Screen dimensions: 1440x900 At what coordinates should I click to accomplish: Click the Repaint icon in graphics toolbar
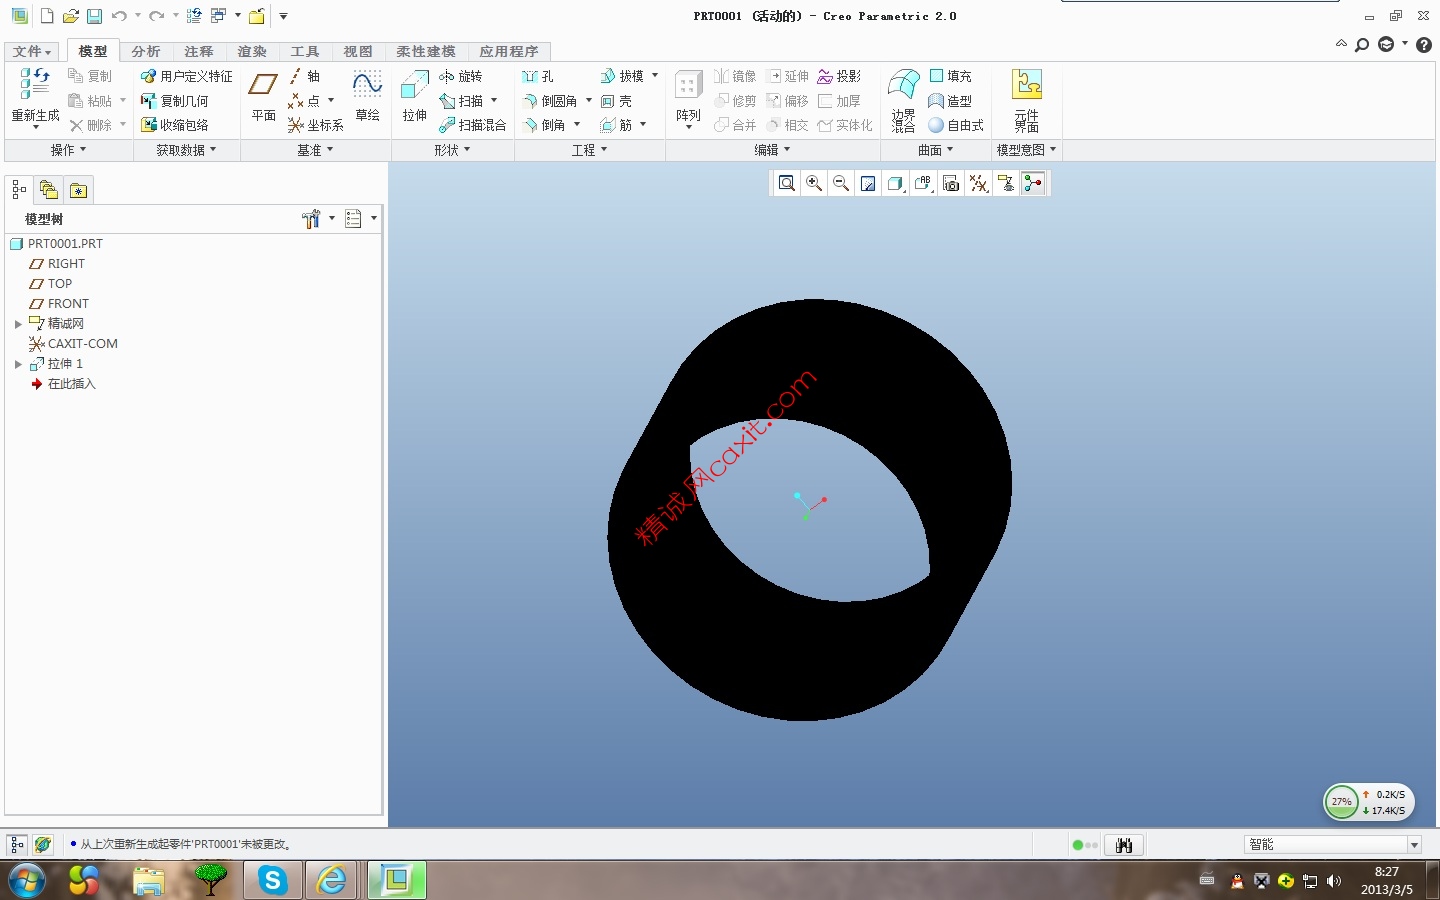[x=868, y=183]
